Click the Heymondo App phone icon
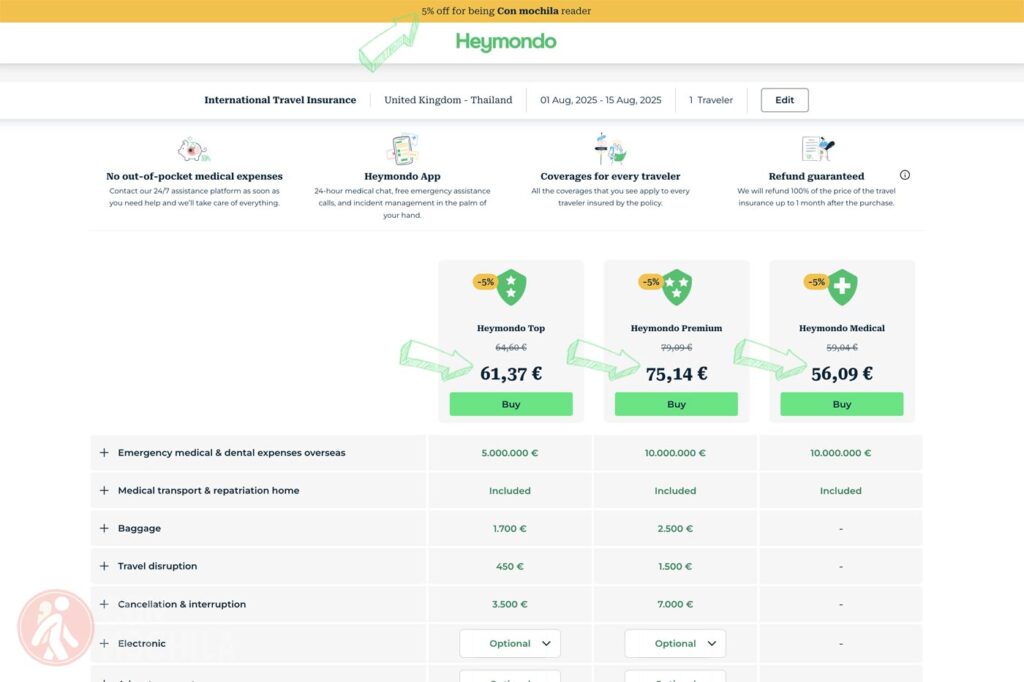The height and width of the screenshot is (682, 1024). coord(402,150)
